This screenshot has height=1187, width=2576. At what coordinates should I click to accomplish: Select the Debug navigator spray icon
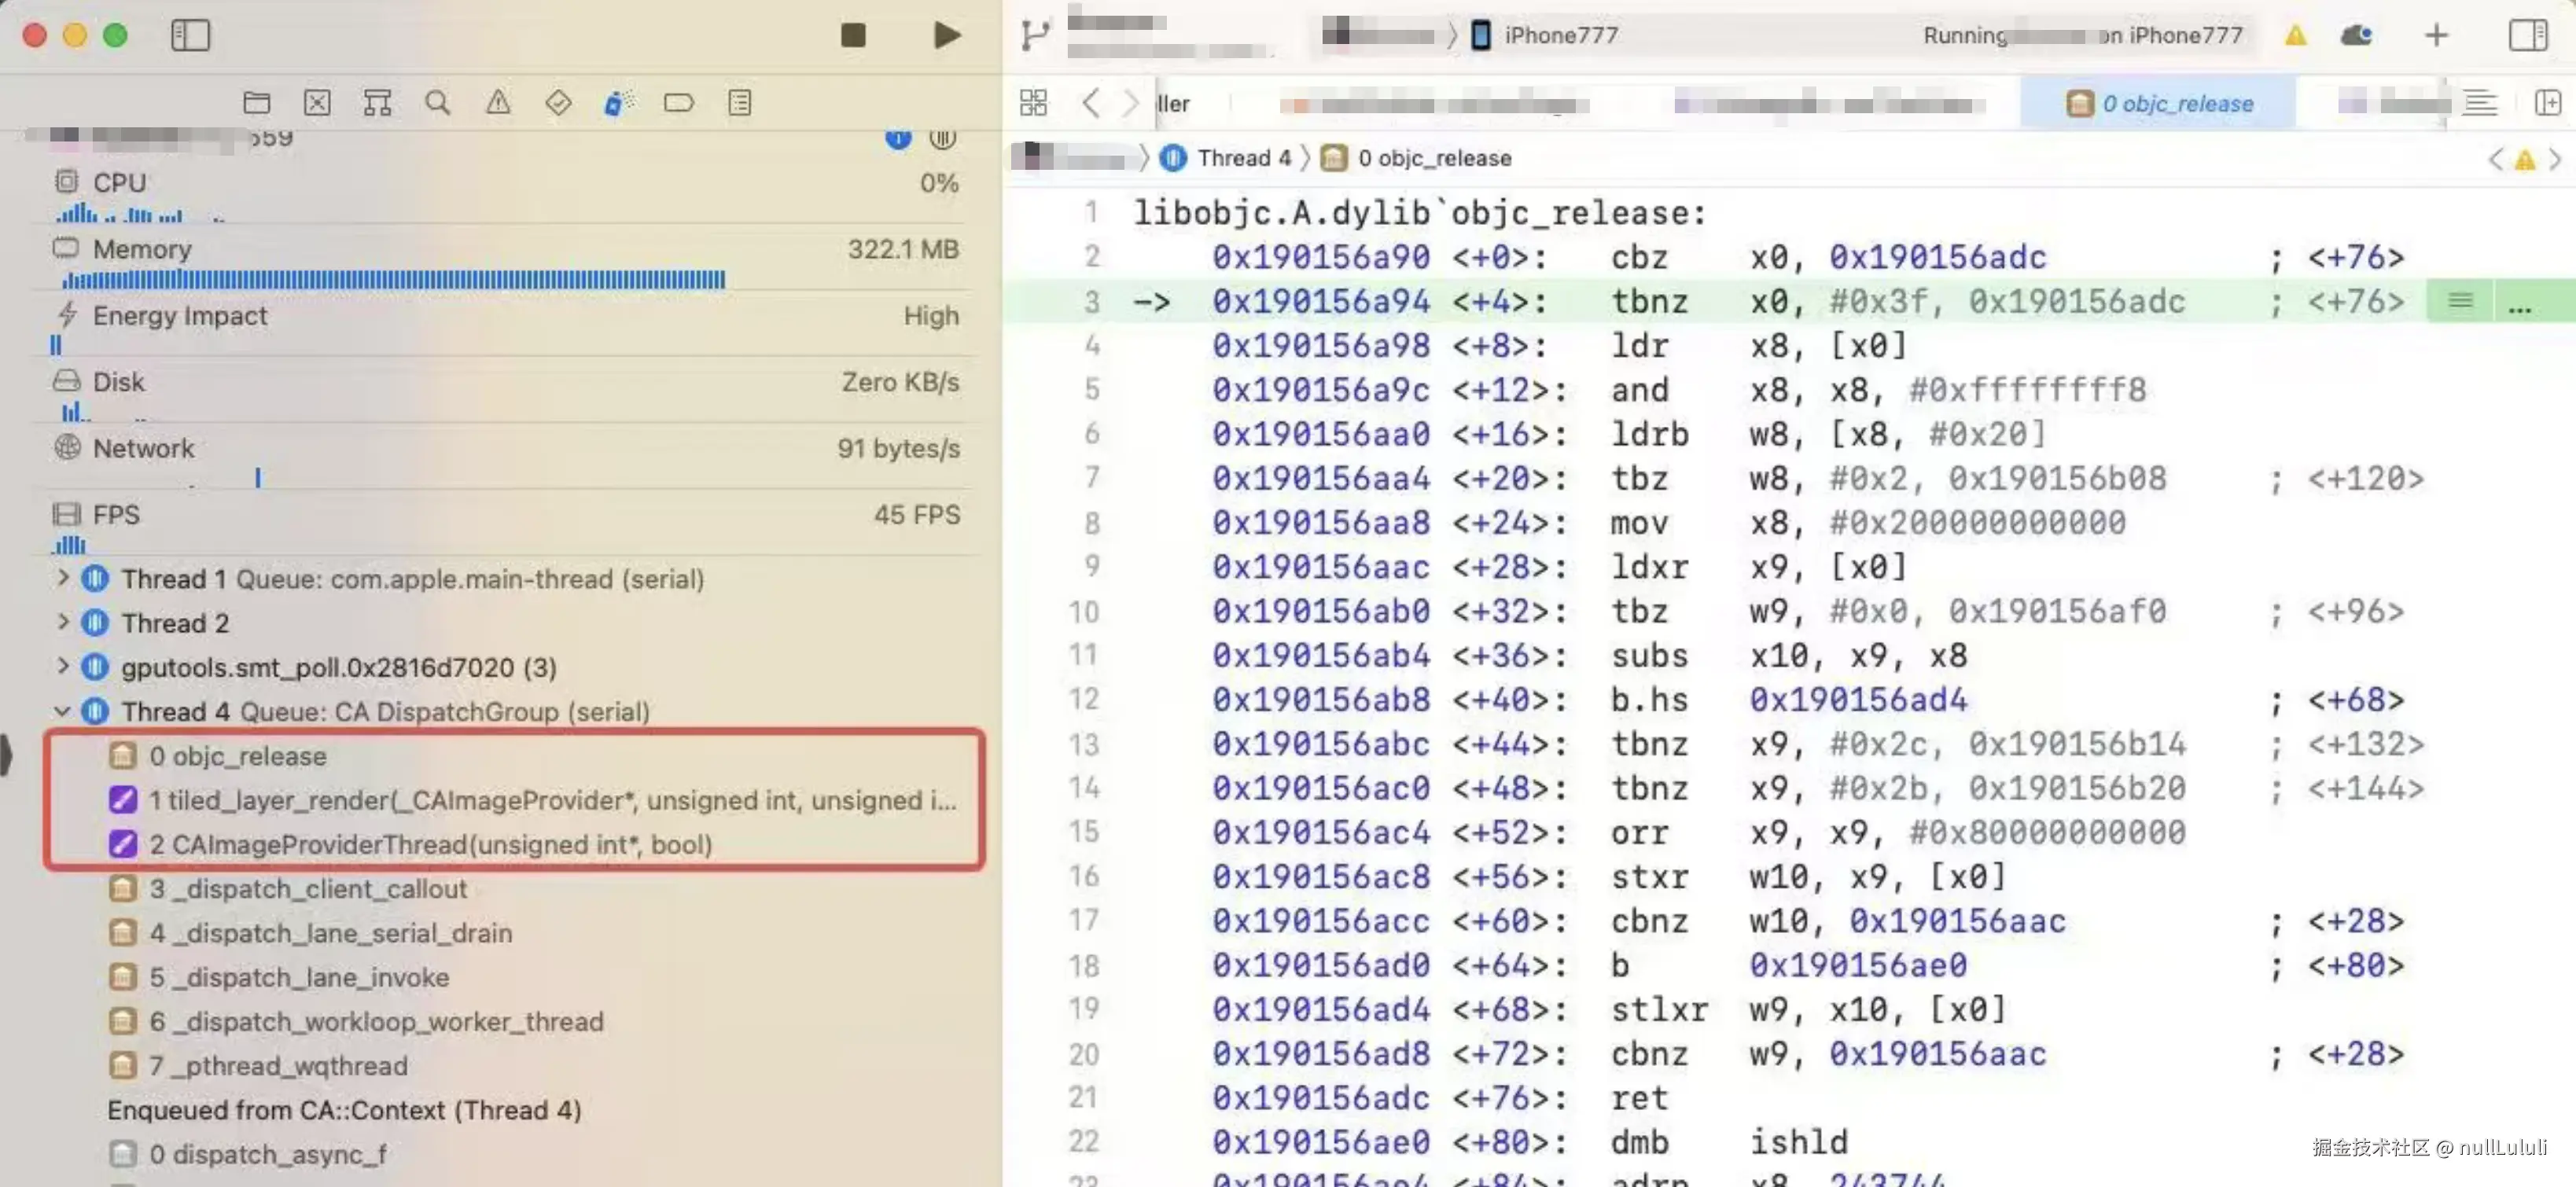click(619, 102)
